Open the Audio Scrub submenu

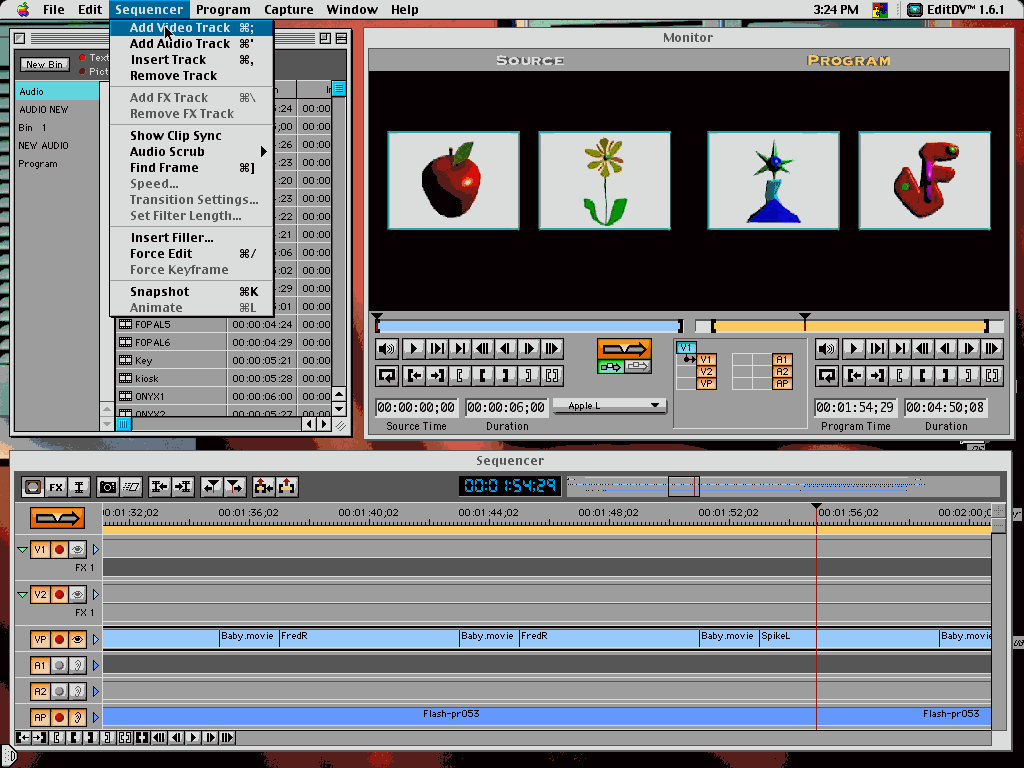(191, 152)
